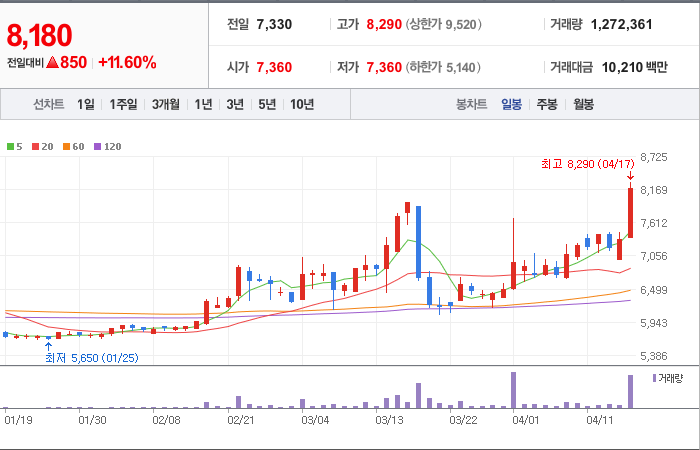Click the 선차트 label
The width and height of the screenshot is (700, 450).
[x=49, y=104]
